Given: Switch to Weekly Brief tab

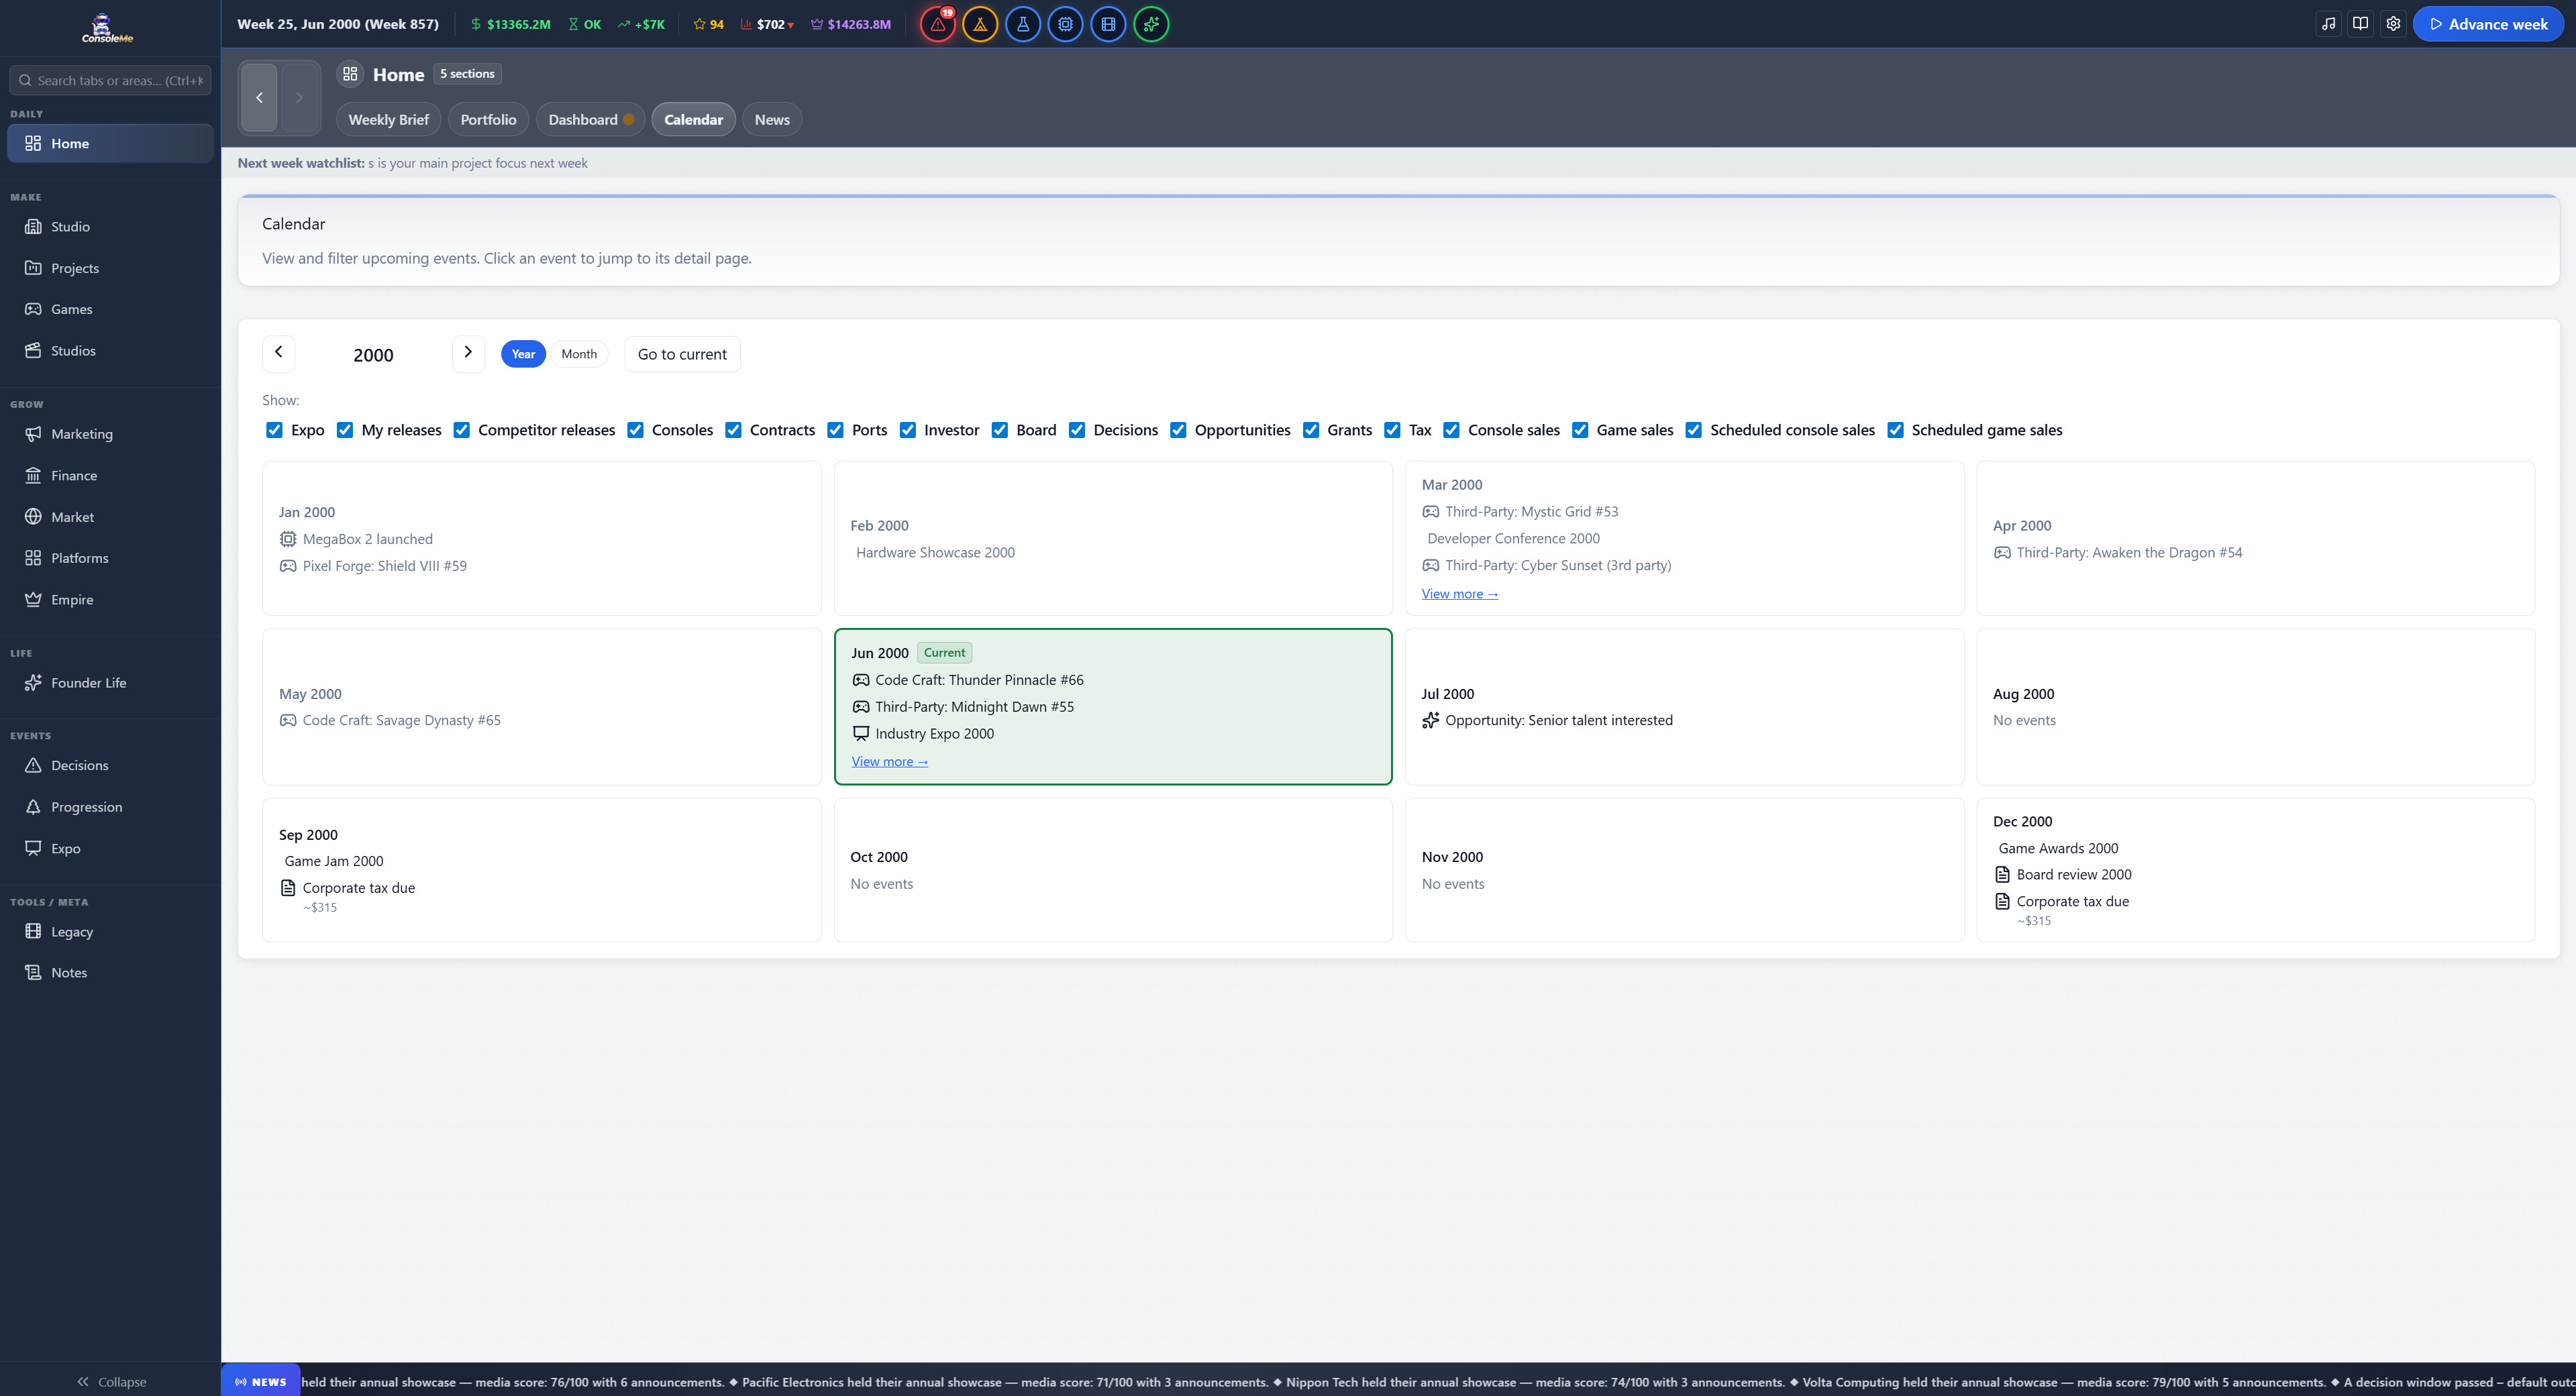Looking at the screenshot, I should click(x=388, y=120).
